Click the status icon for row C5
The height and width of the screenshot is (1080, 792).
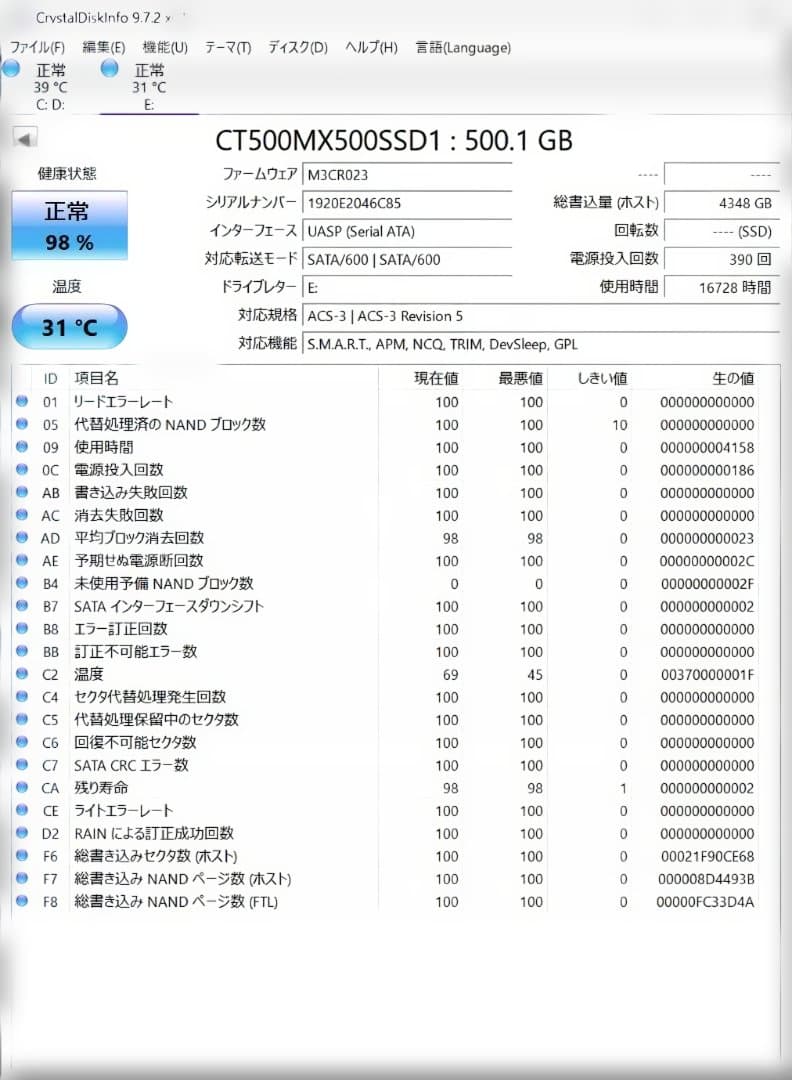click(22, 719)
